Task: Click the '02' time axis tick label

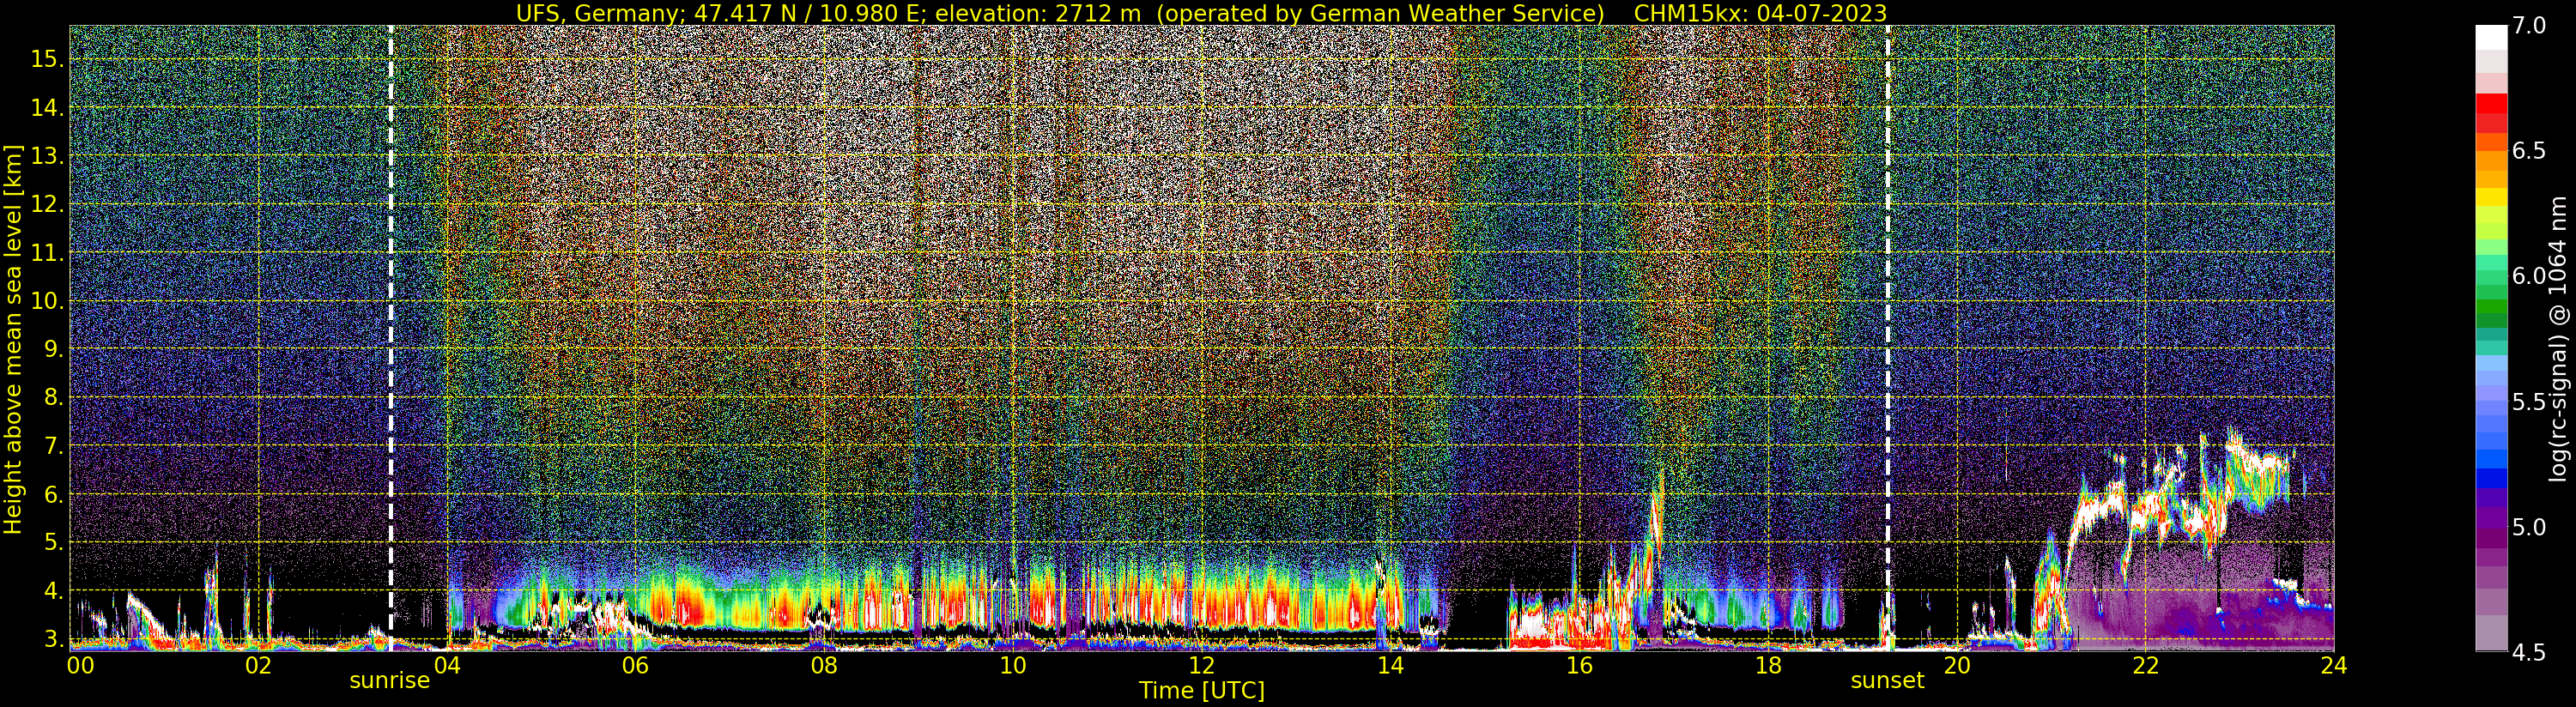Action: point(258,666)
